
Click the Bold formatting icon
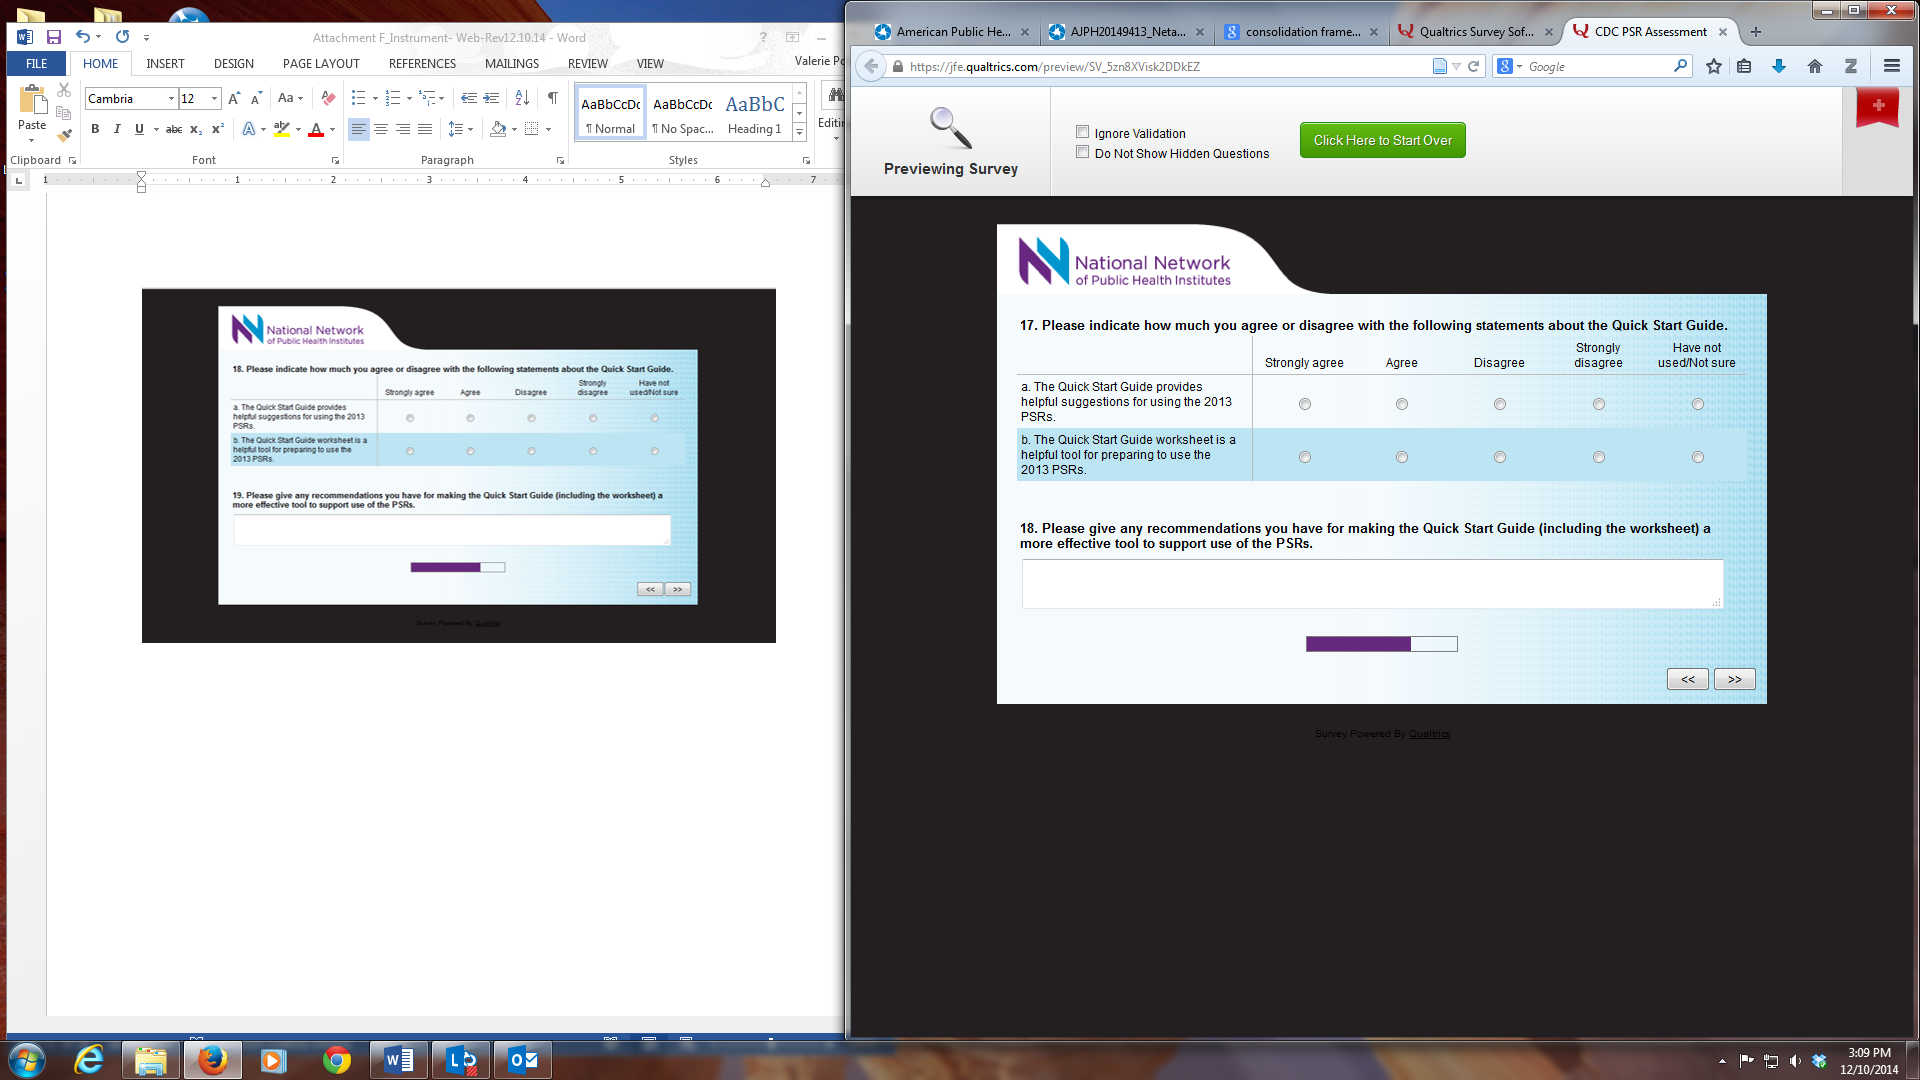click(x=95, y=129)
